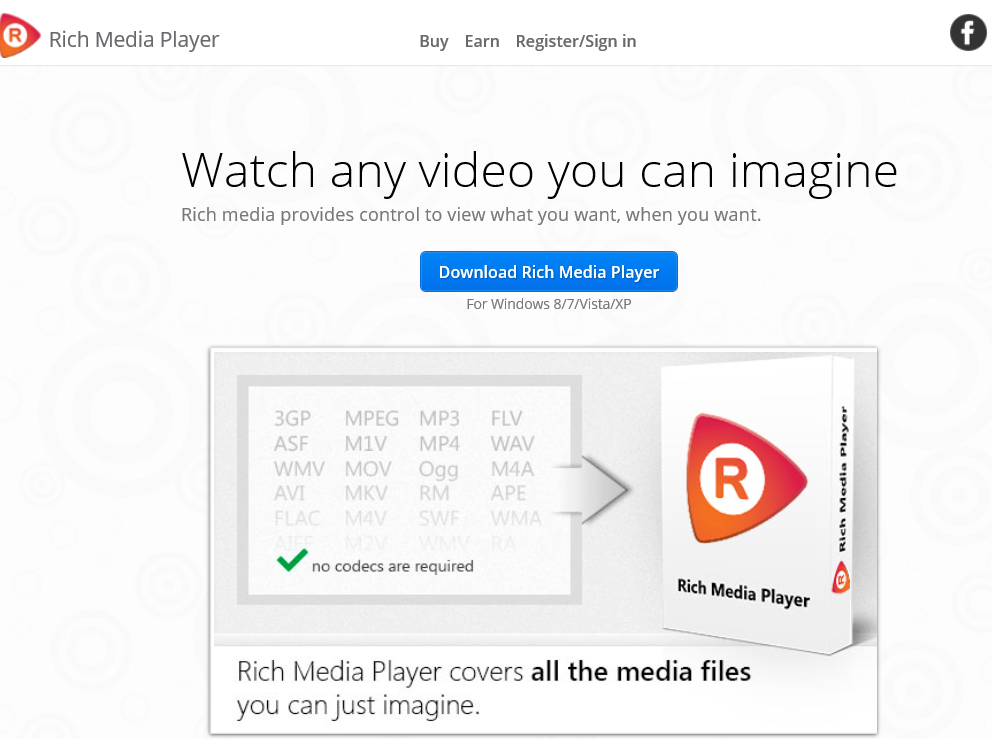Image resolution: width=992 pixels, height=740 pixels.
Task: Click the APE format label
Action: pyautogui.click(x=509, y=493)
